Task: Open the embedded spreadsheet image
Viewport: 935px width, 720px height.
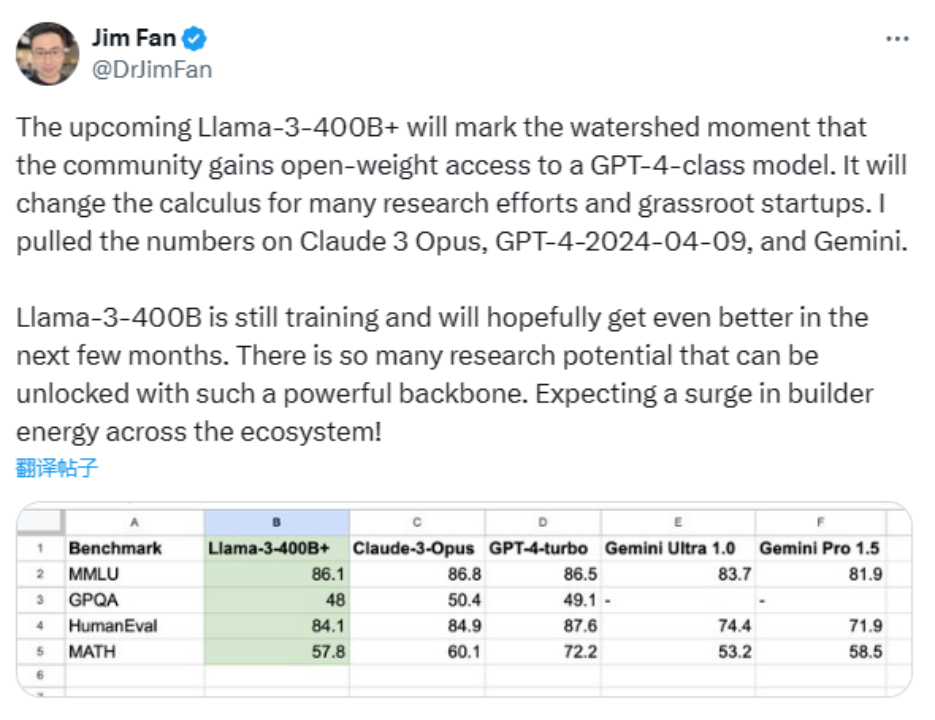Action: pyautogui.click(x=465, y=598)
